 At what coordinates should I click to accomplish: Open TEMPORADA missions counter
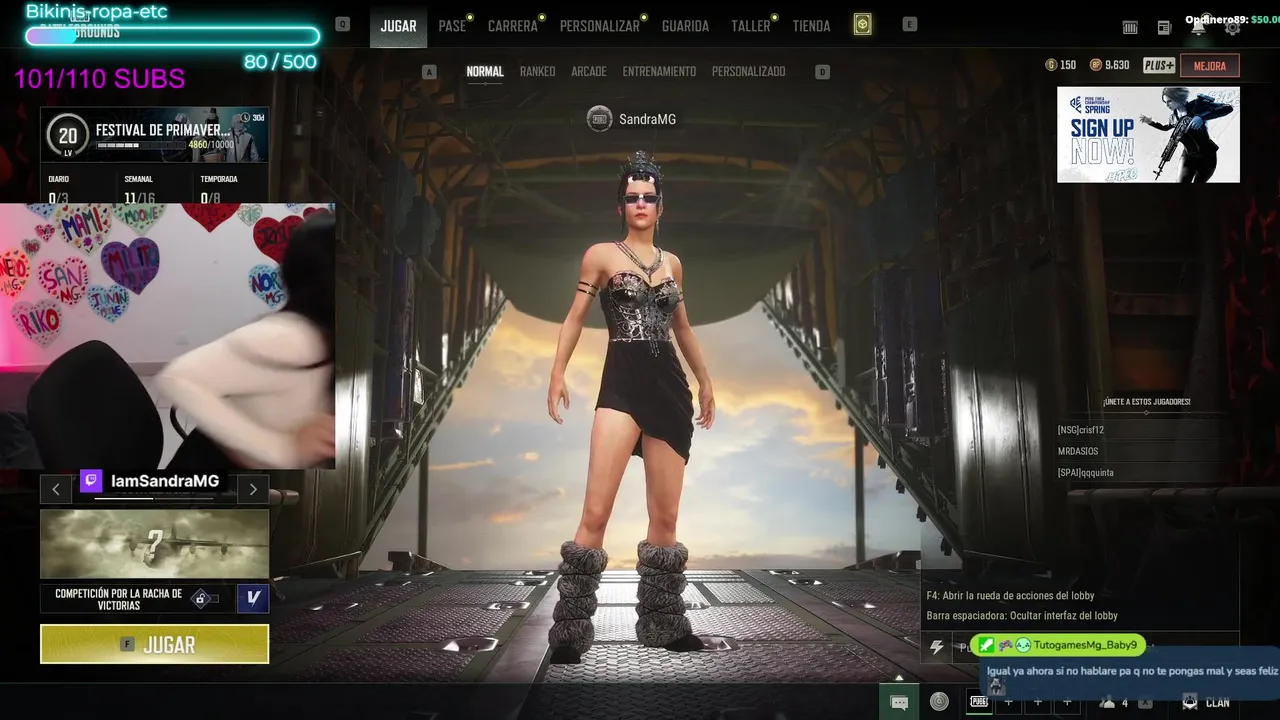coord(218,190)
